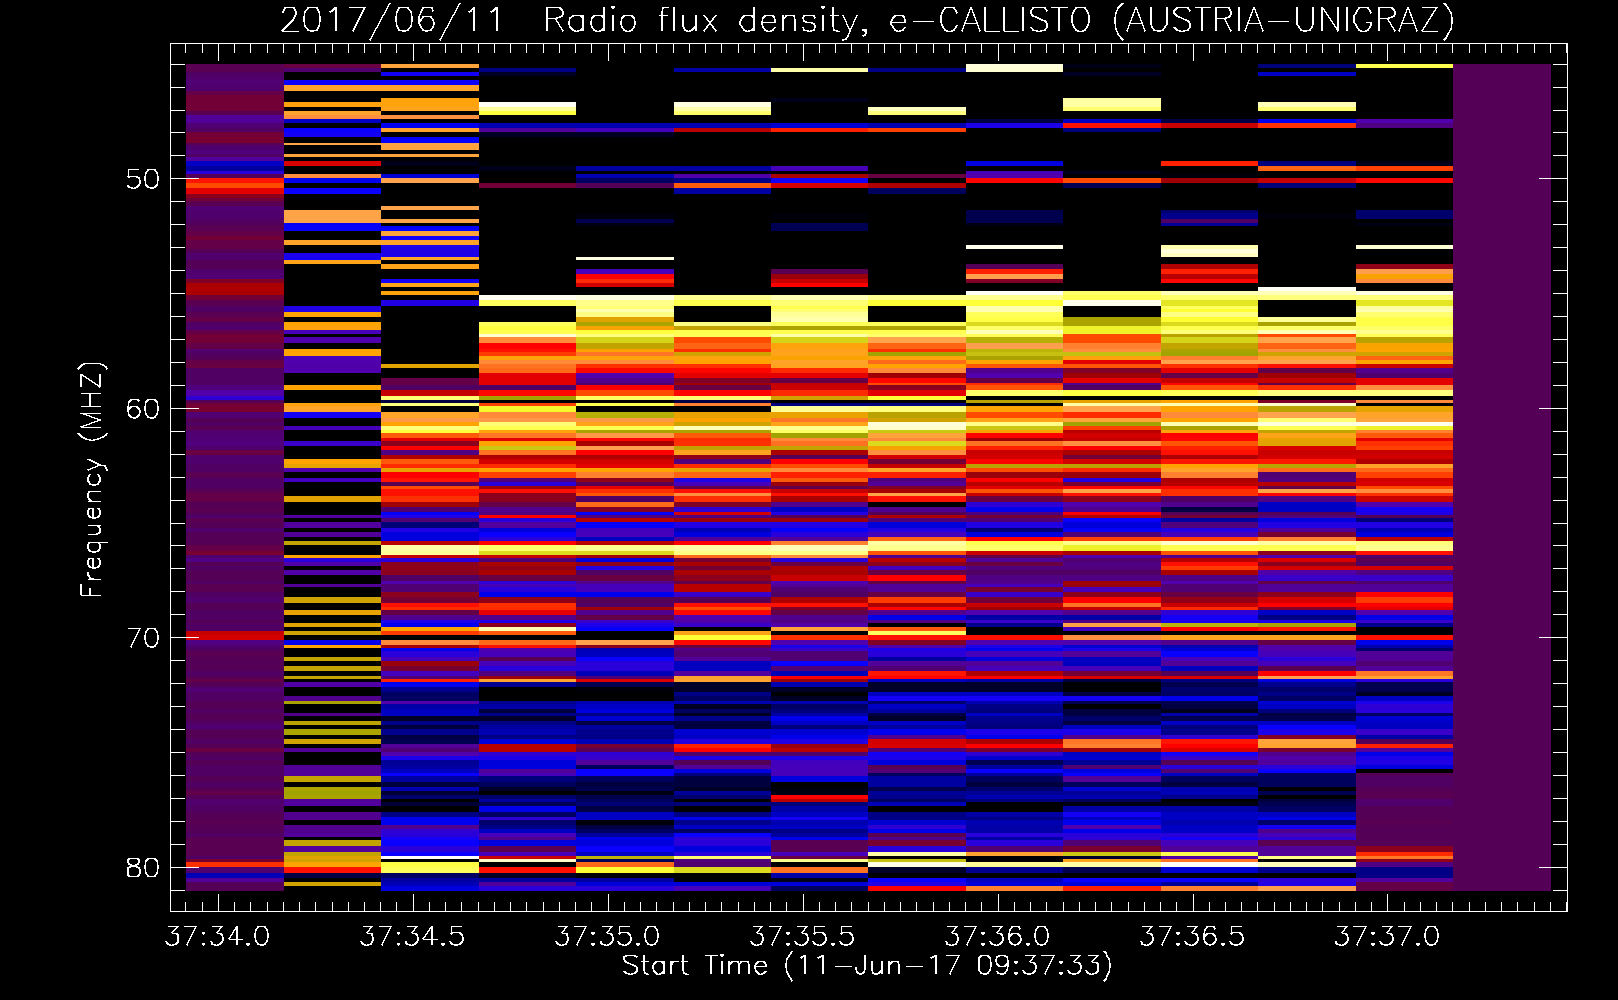
Task: Select the frequency tick label 60
Action: coord(143,408)
